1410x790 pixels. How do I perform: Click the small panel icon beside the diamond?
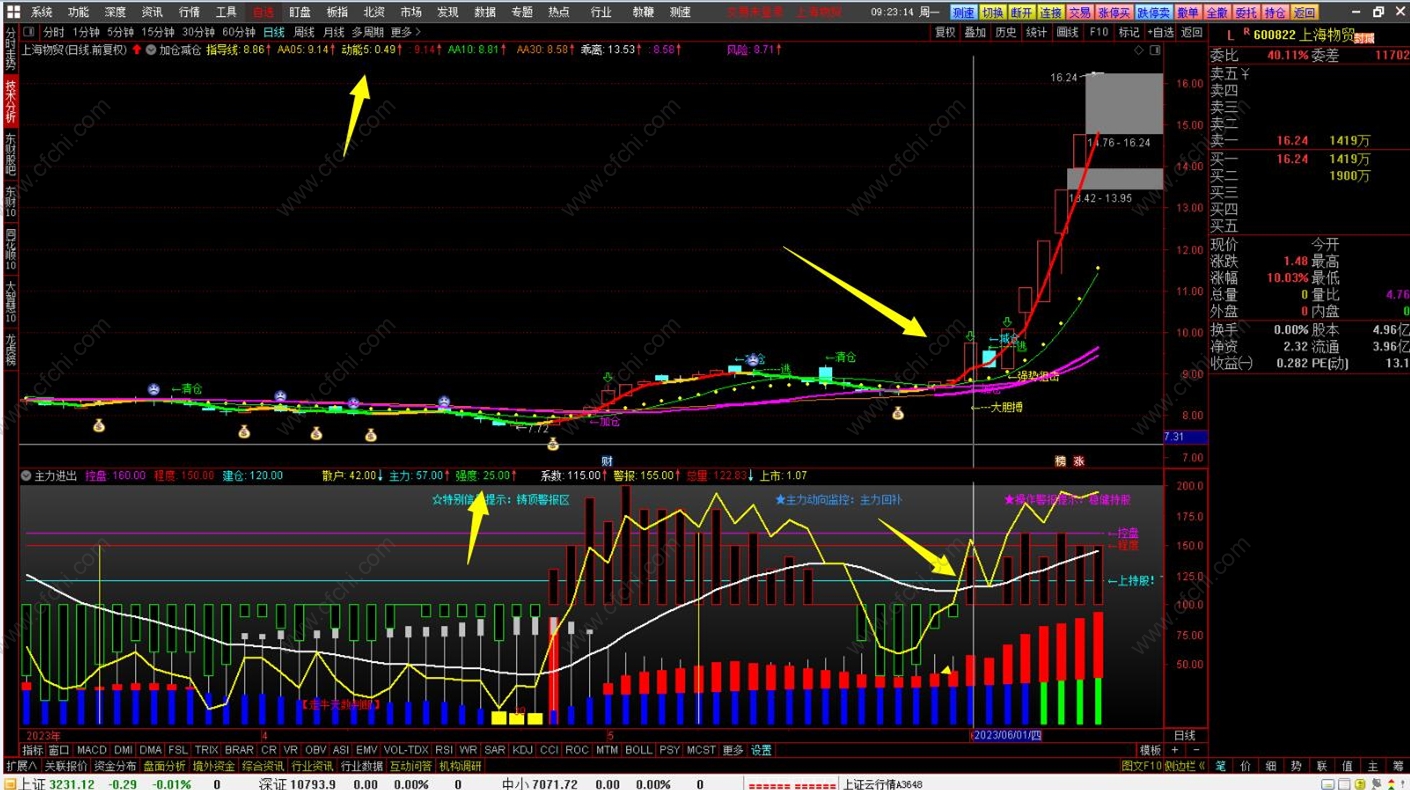coord(1154,50)
